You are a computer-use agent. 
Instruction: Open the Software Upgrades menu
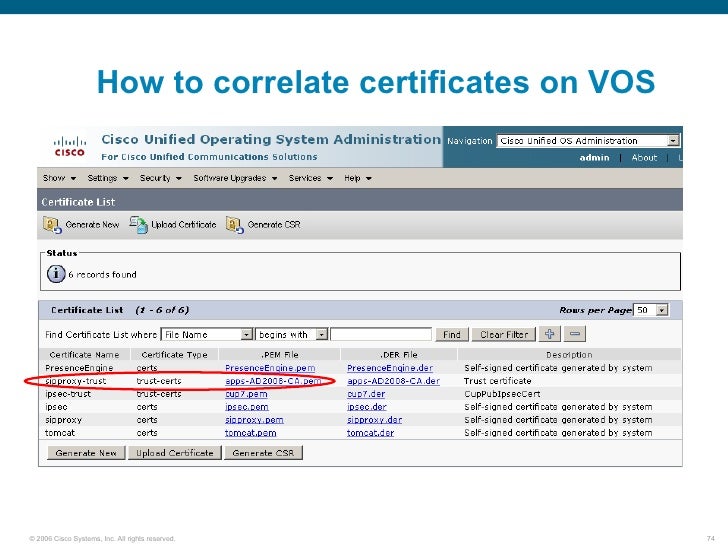click(x=235, y=178)
